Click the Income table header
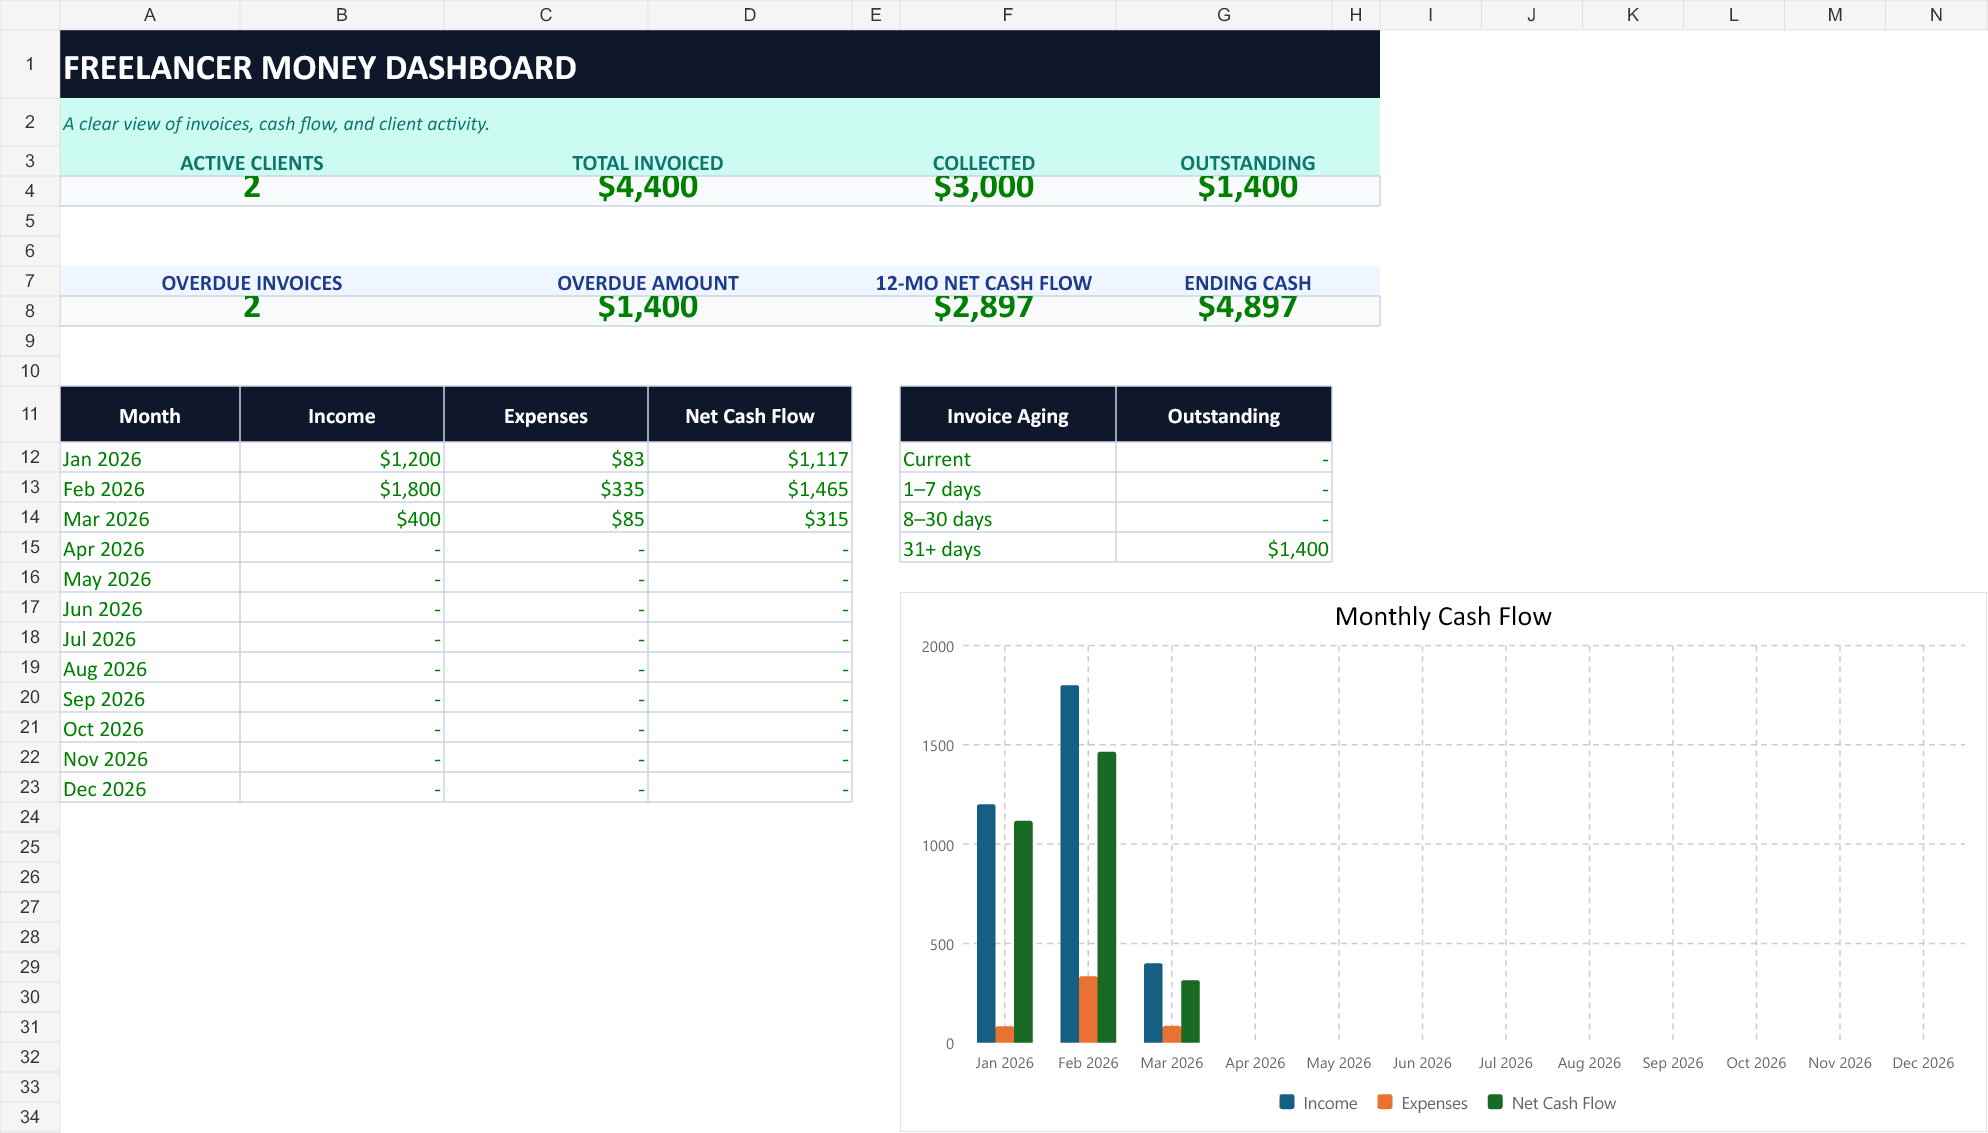Screen dimensions: 1988x1133 coord(342,415)
